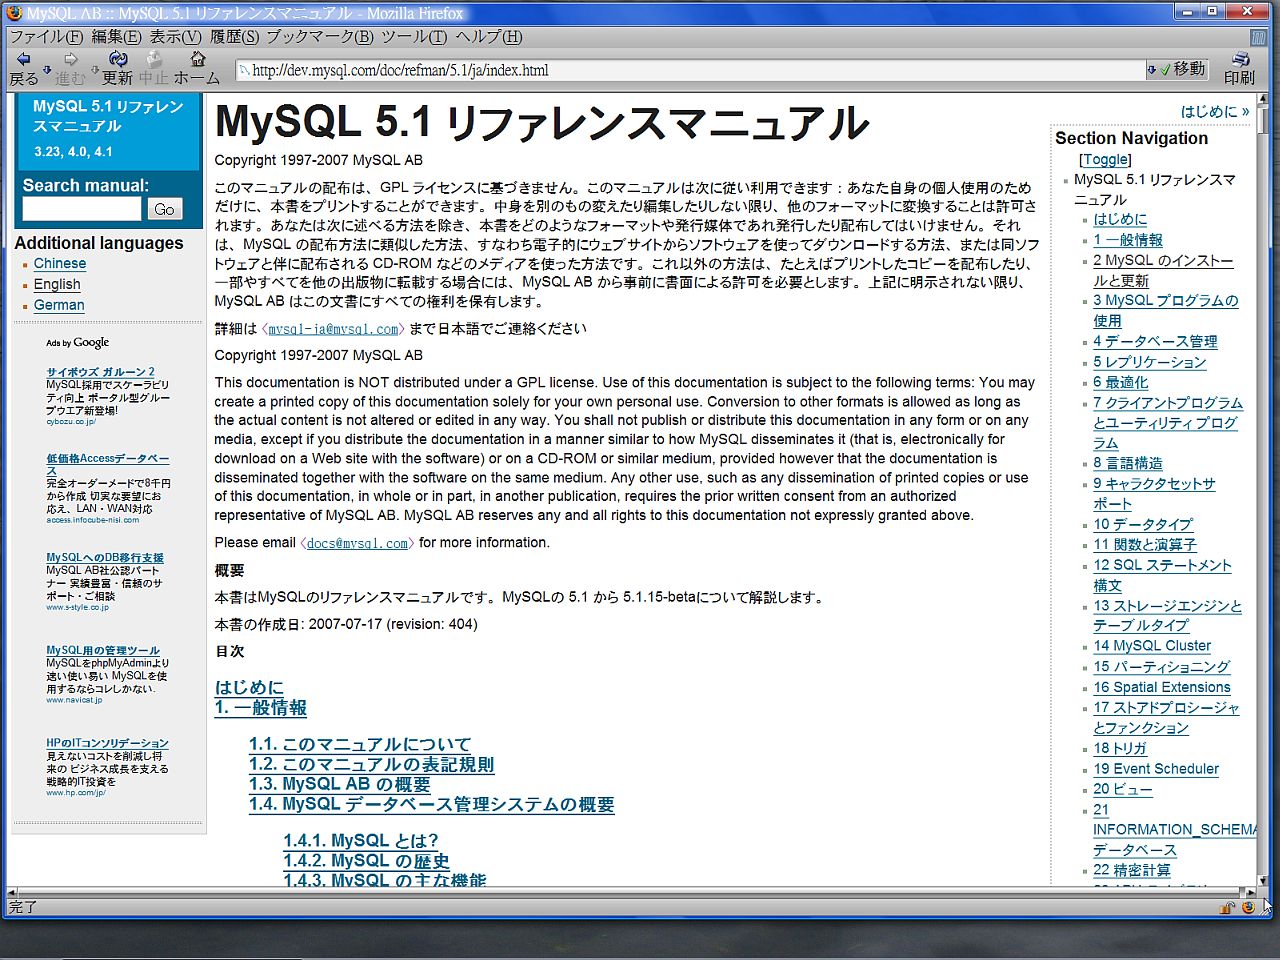Open the 編集(E) menu

tap(116, 37)
